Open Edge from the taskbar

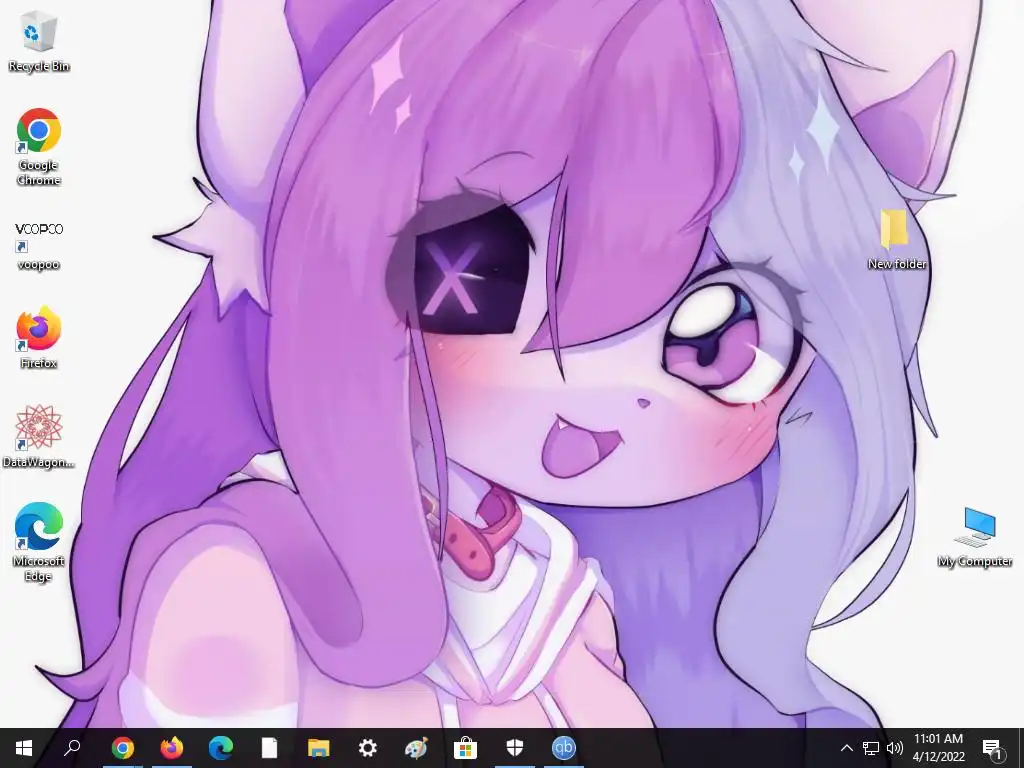point(221,748)
